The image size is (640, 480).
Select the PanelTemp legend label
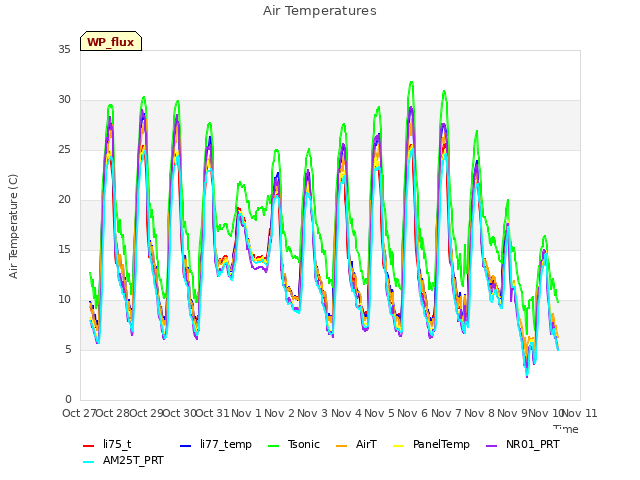441,444
